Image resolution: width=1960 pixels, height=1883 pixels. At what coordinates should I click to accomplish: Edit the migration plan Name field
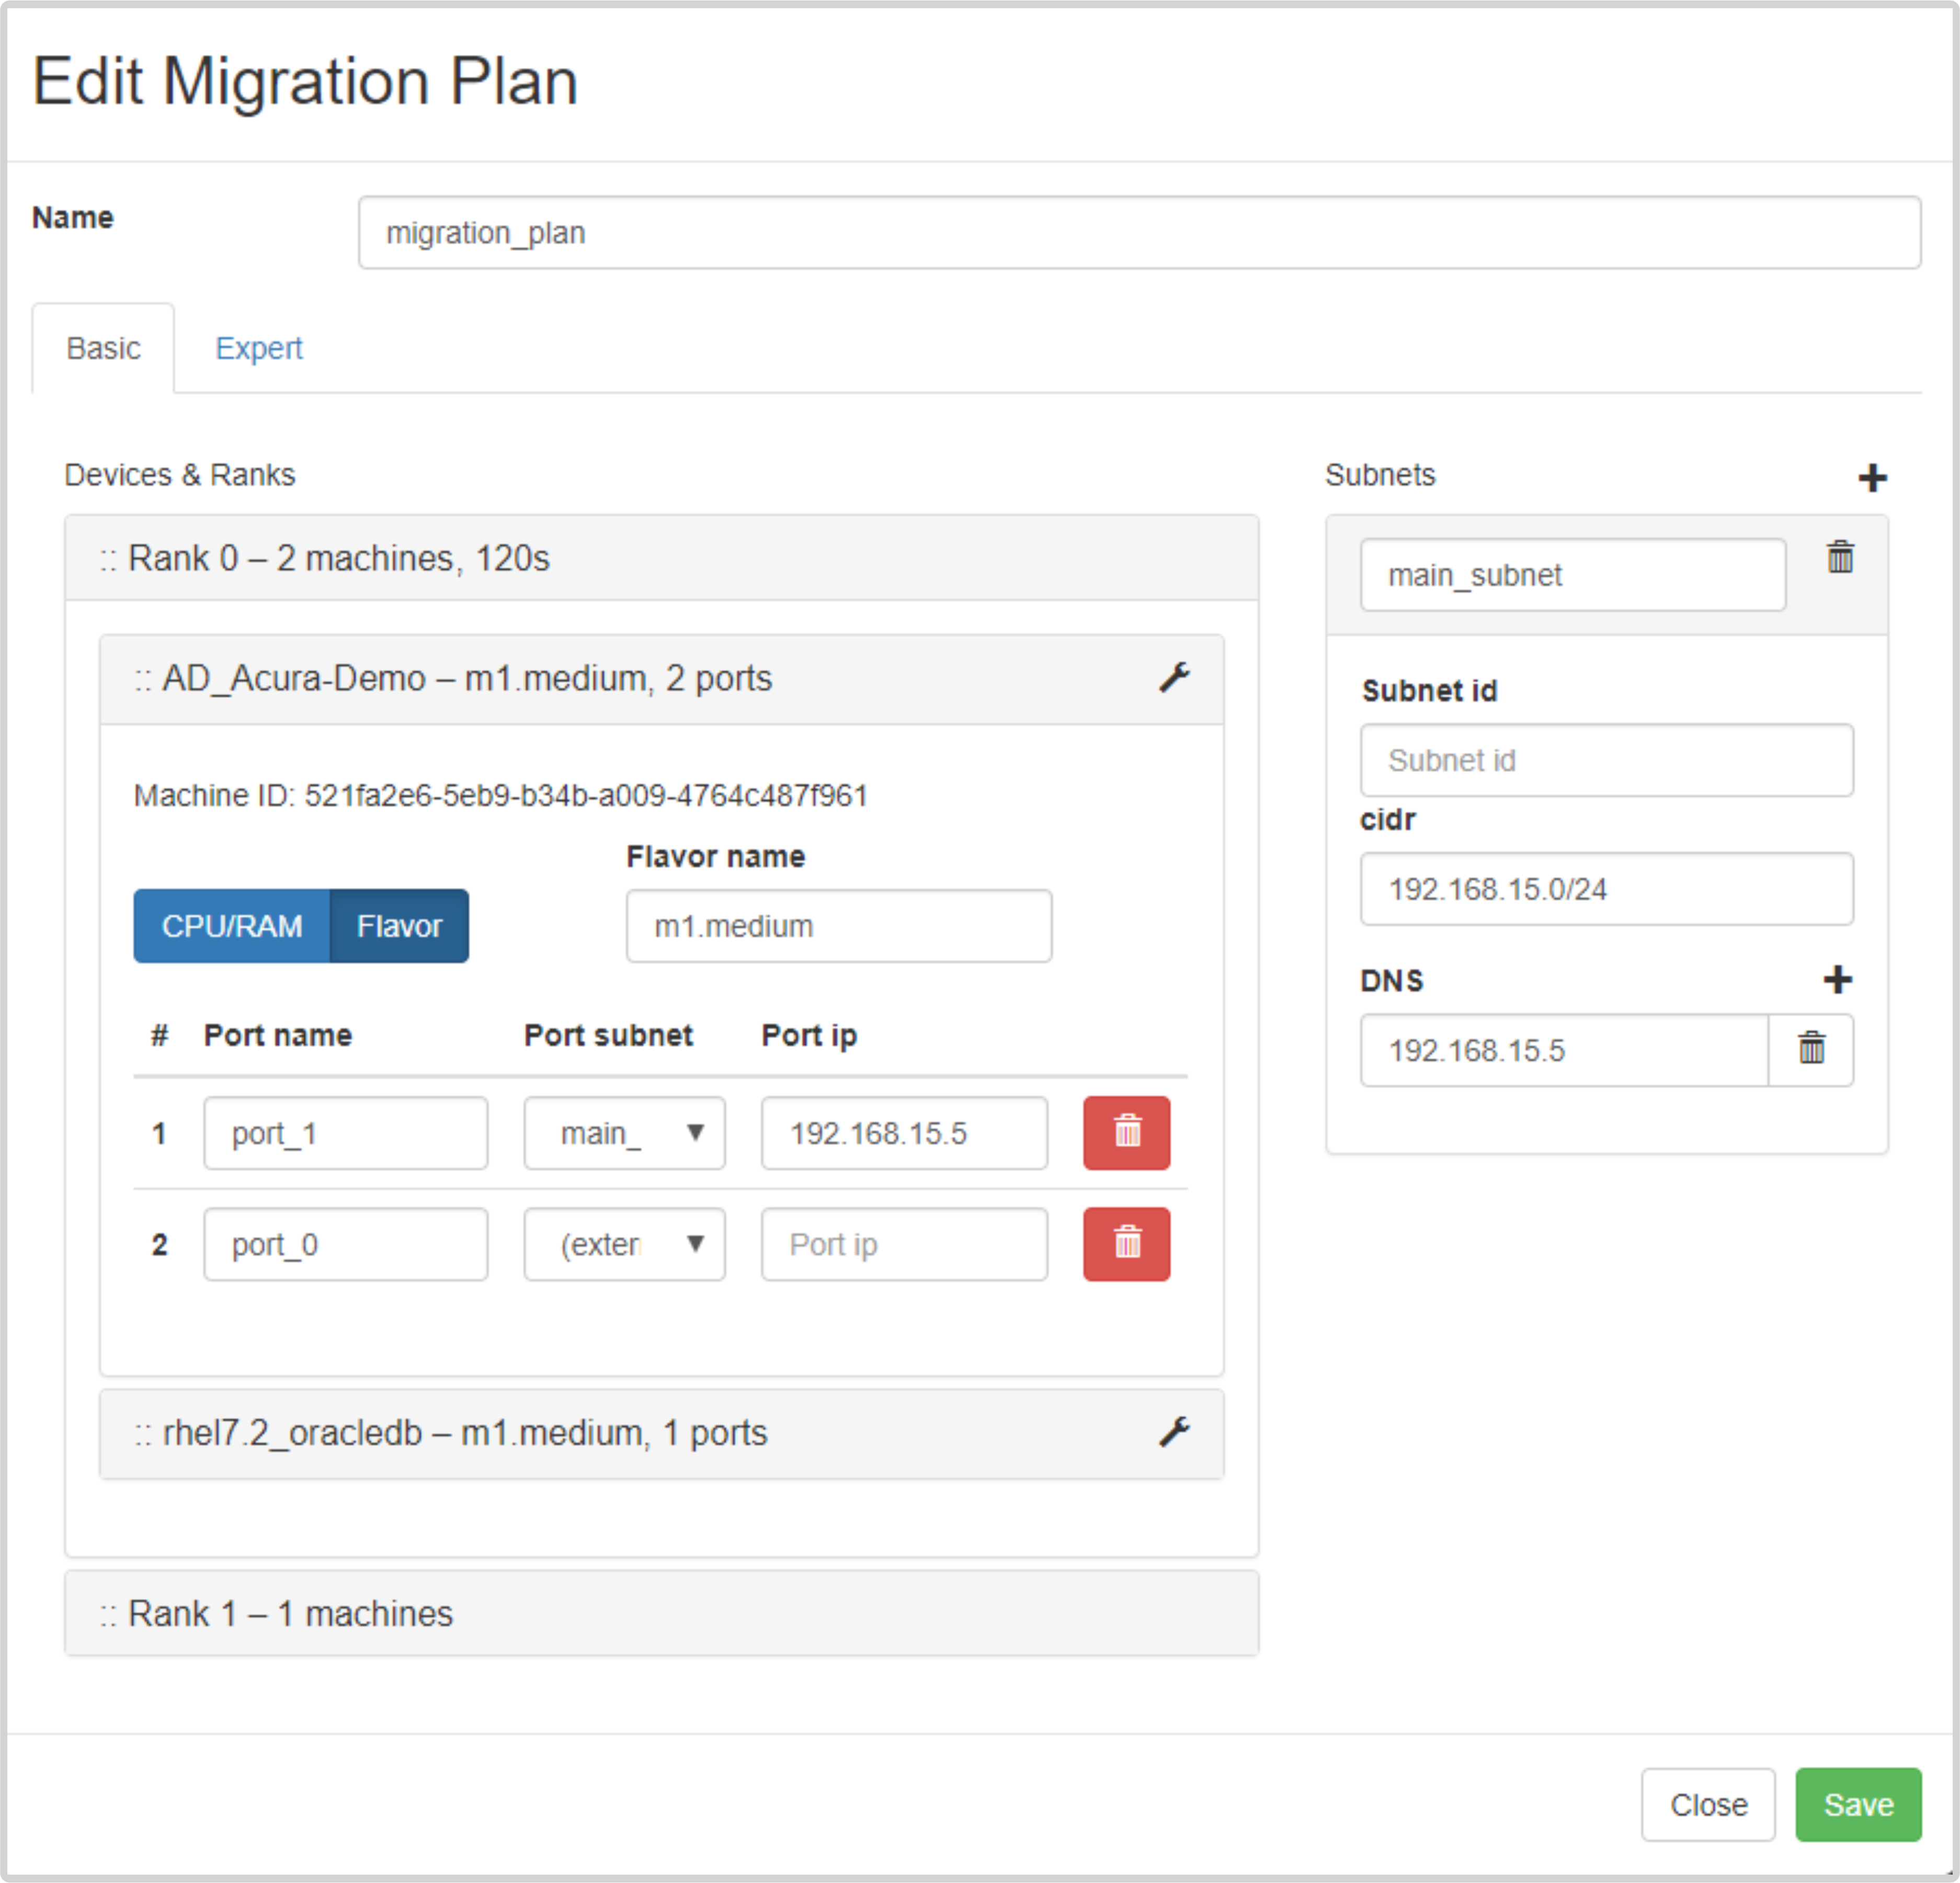click(x=1139, y=232)
